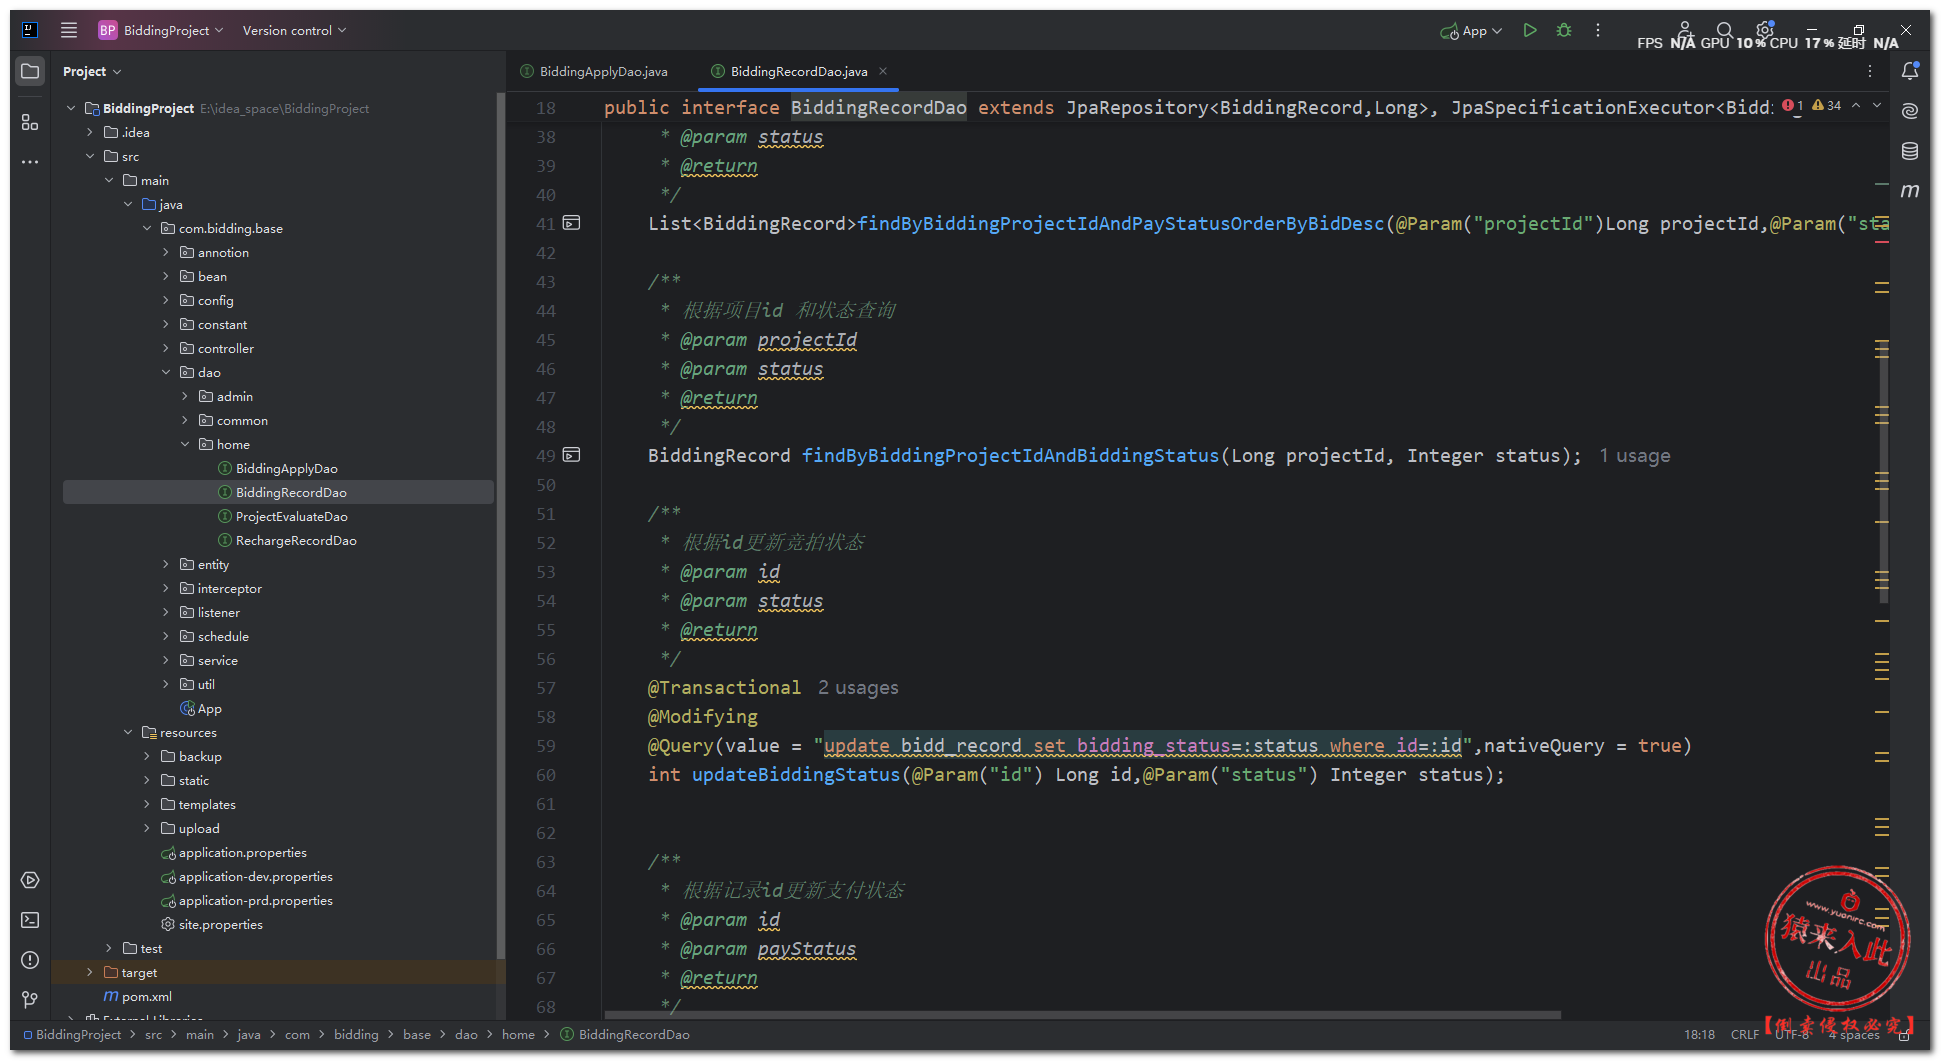This screenshot has height=1061, width=1941.
Task: Open the Version control dropdown
Action: pyautogui.click(x=294, y=30)
